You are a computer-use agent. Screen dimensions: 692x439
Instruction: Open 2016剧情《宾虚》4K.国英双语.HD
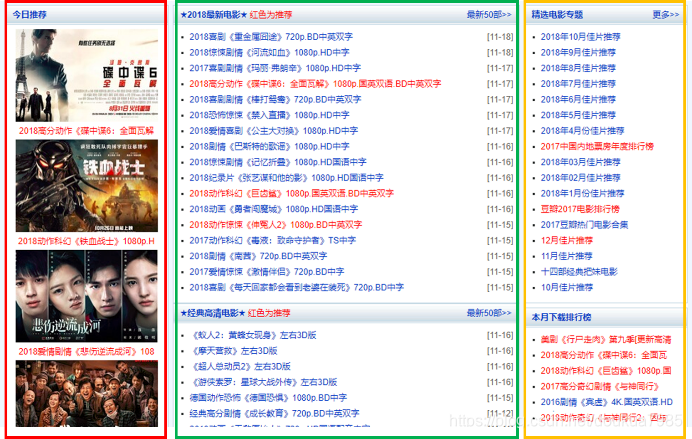[607, 402]
